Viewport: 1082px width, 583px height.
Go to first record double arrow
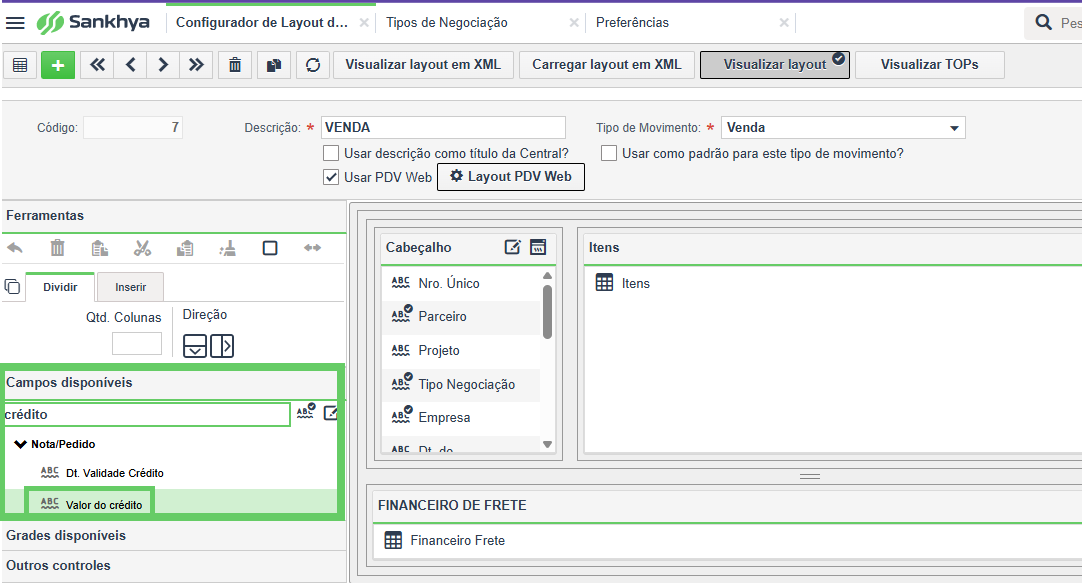[97, 65]
